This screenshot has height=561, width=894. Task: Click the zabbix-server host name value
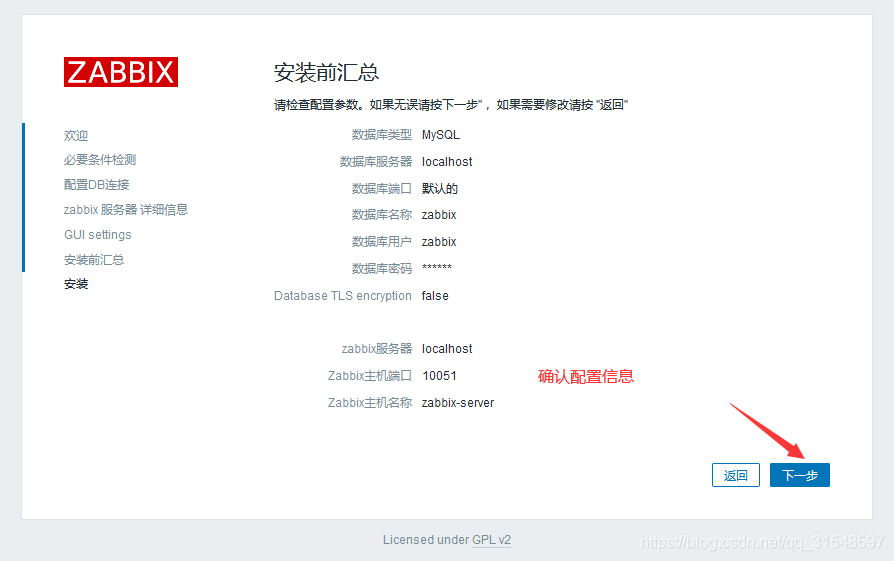458,403
